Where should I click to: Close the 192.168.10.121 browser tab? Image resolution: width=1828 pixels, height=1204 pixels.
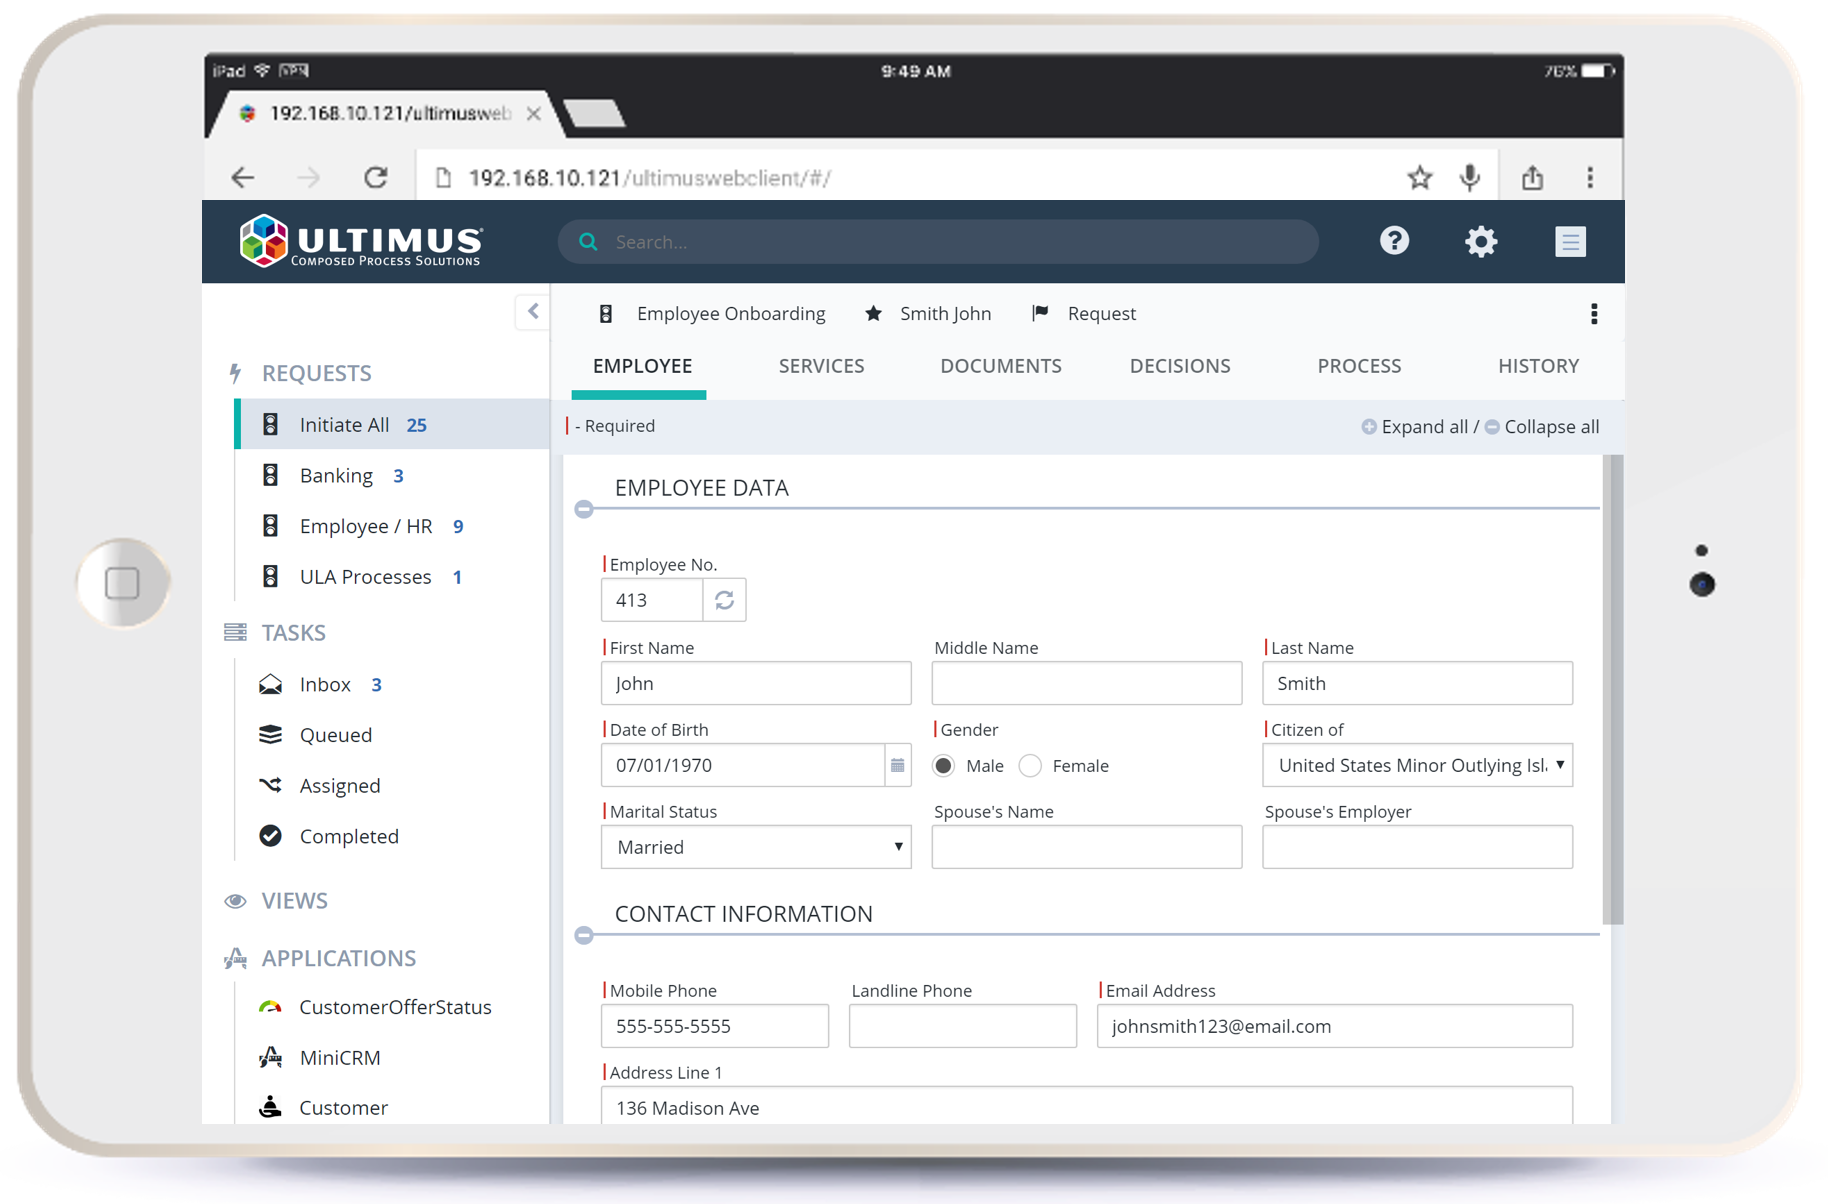[534, 113]
